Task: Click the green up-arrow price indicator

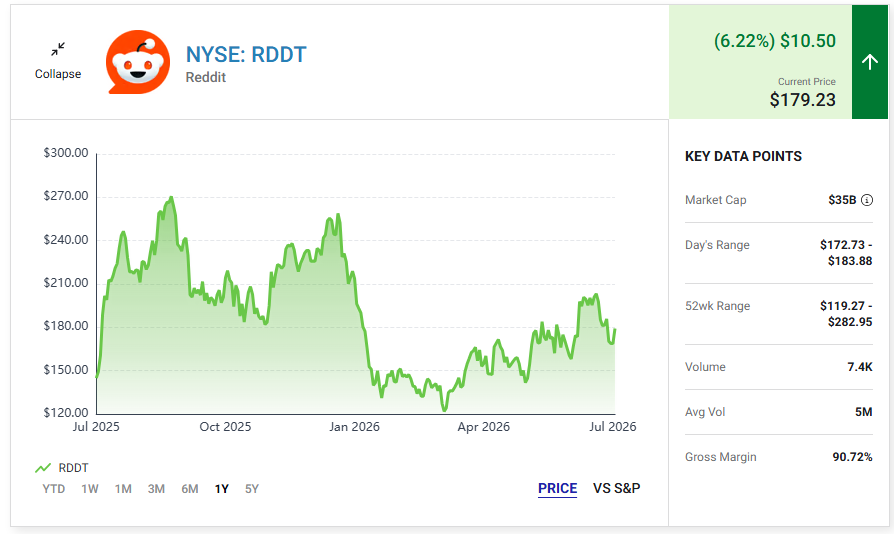Action: (x=869, y=62)
